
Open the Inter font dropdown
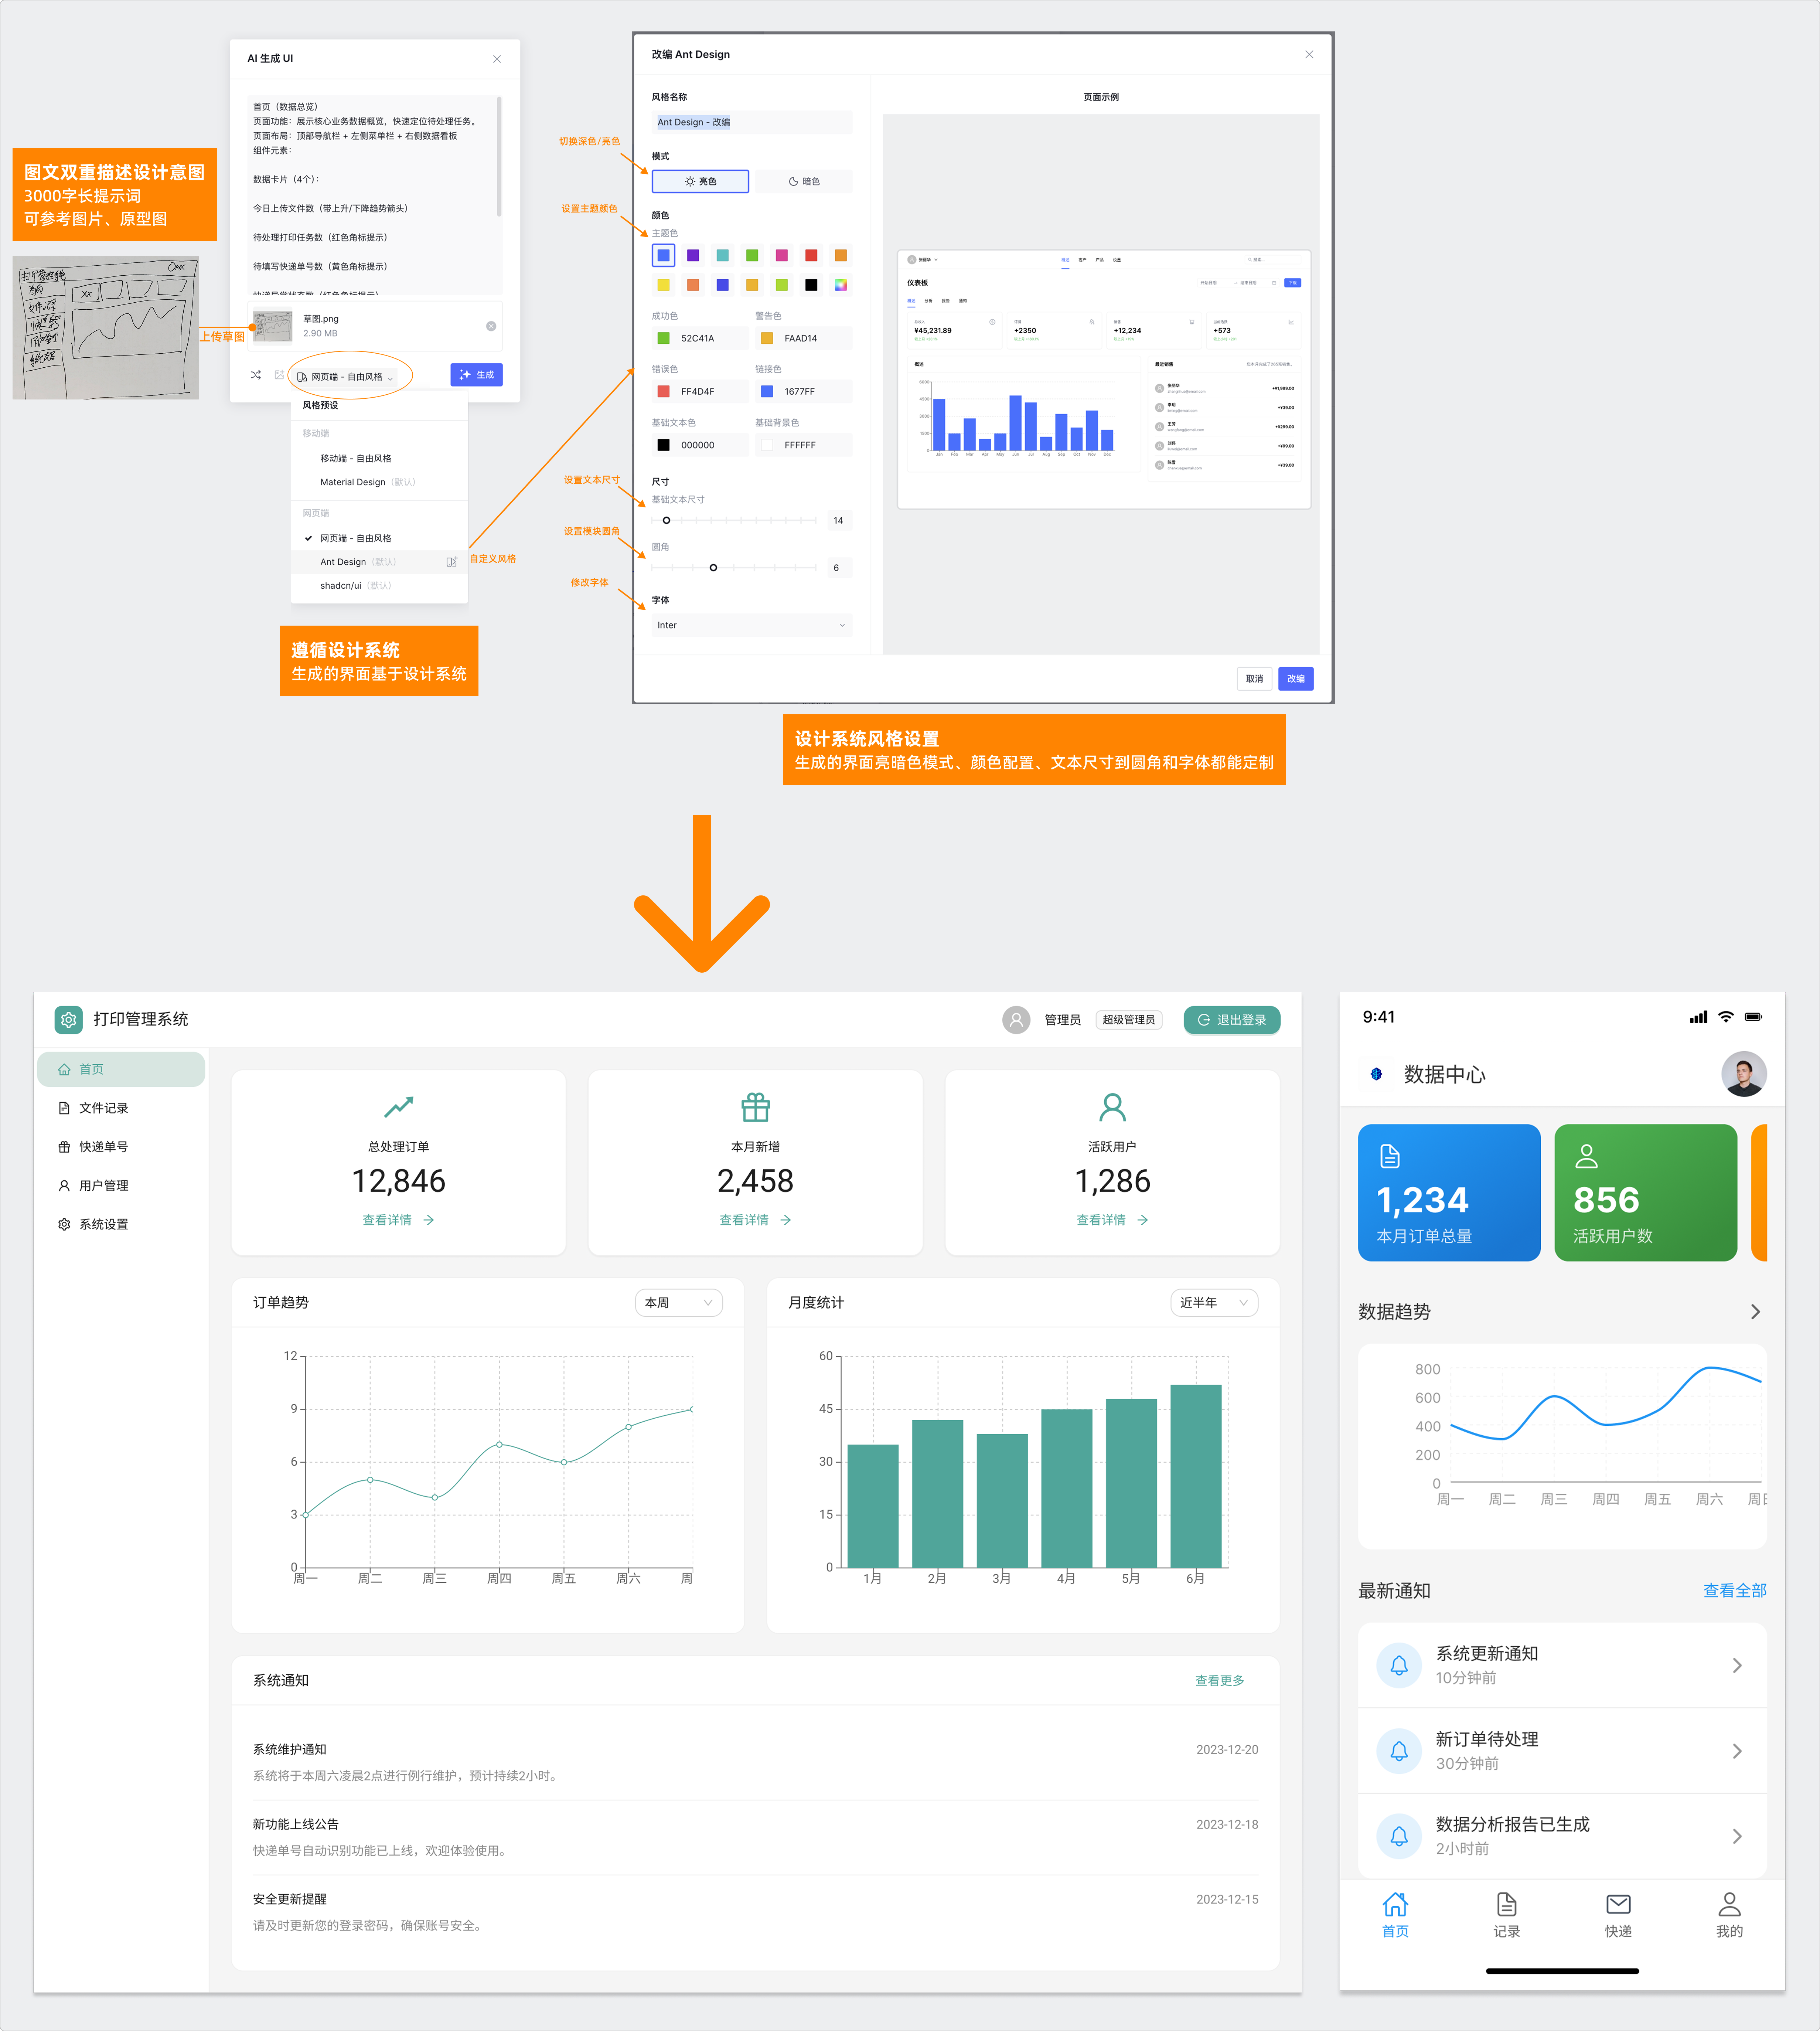coord(751,625)
